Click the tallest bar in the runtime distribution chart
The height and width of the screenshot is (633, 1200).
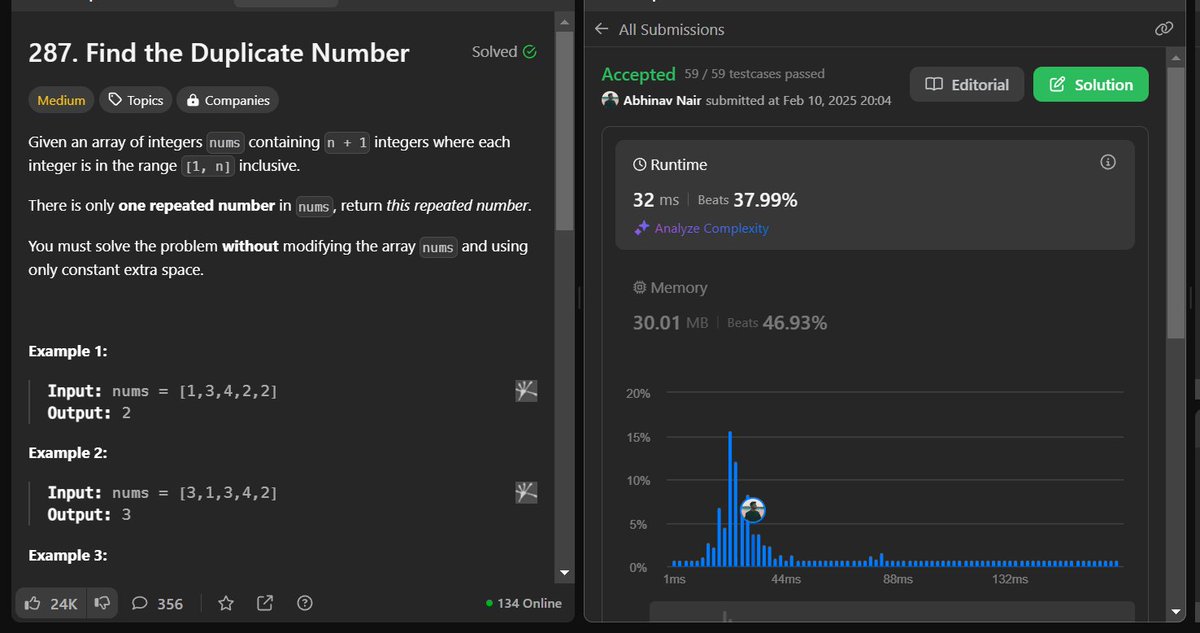click(730, 499)
